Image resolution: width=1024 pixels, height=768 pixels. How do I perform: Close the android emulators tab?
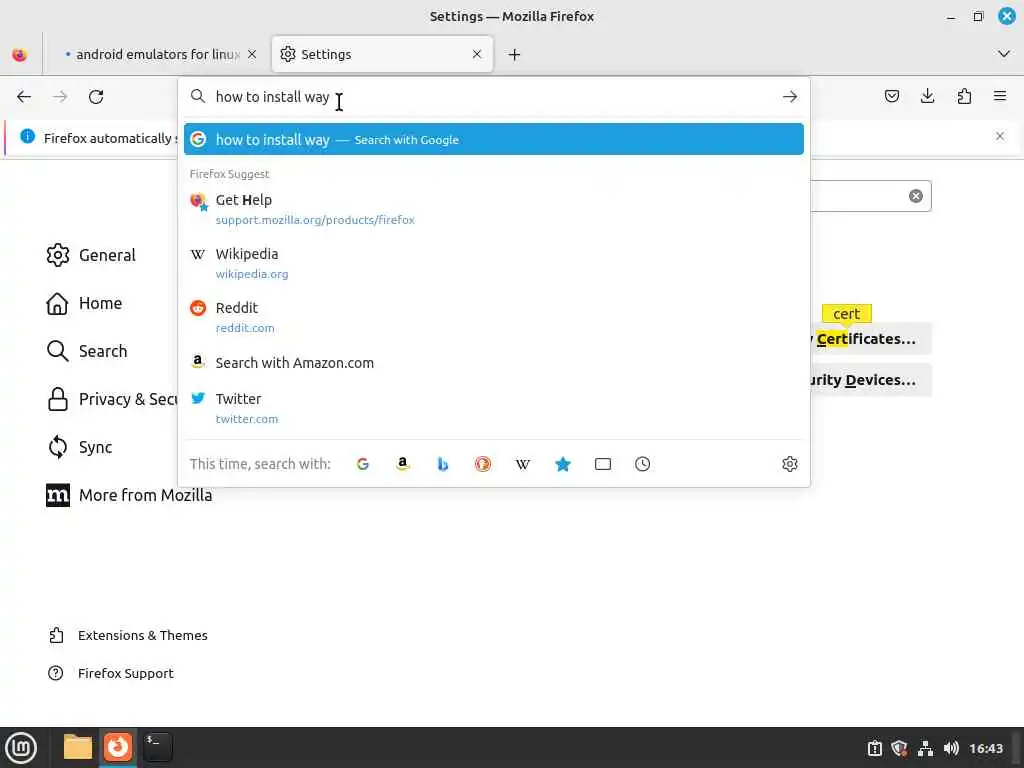click(x=252, y=54)
